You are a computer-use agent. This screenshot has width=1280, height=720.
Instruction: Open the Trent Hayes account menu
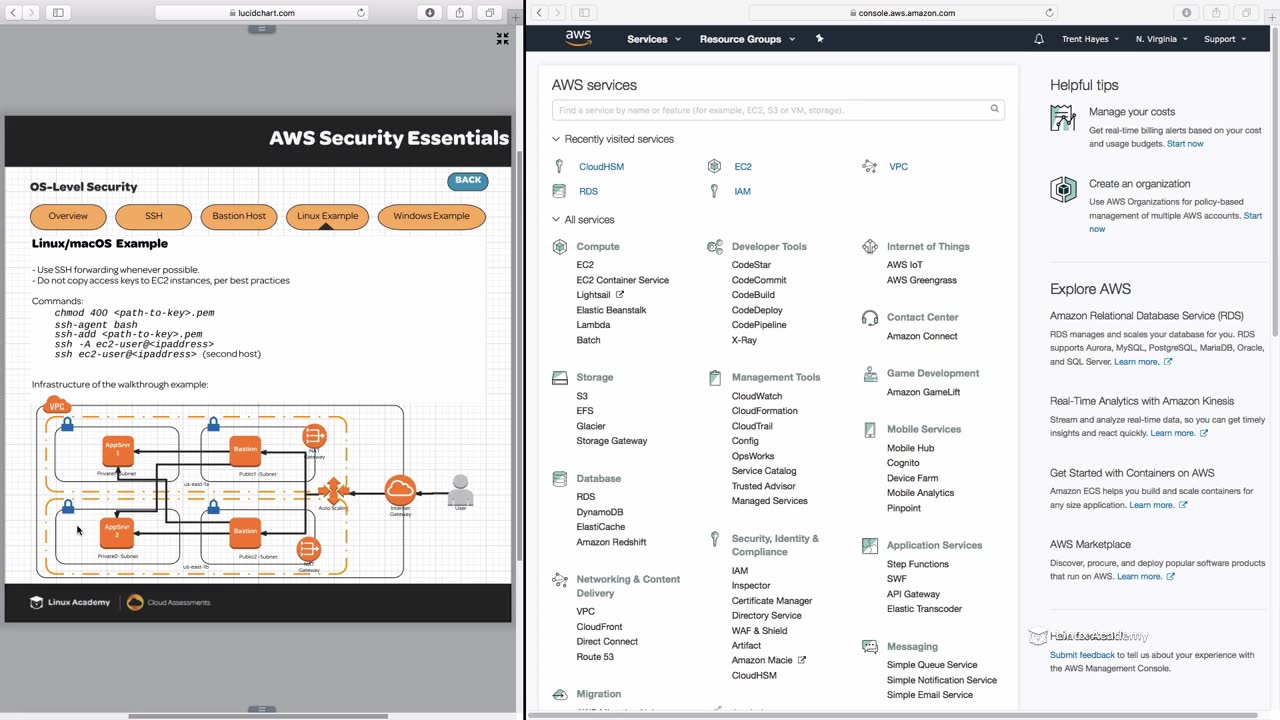coord(1090,39)
